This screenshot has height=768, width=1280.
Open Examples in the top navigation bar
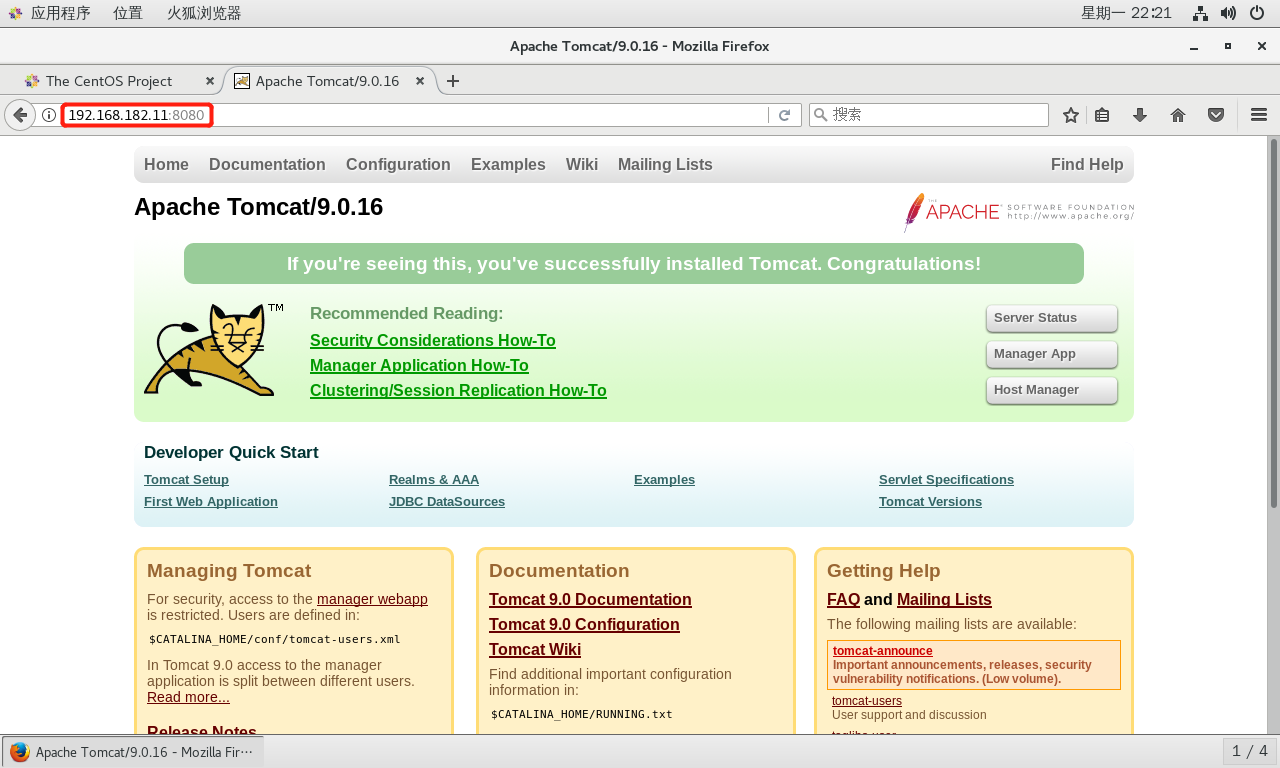[x=508, y=165]
